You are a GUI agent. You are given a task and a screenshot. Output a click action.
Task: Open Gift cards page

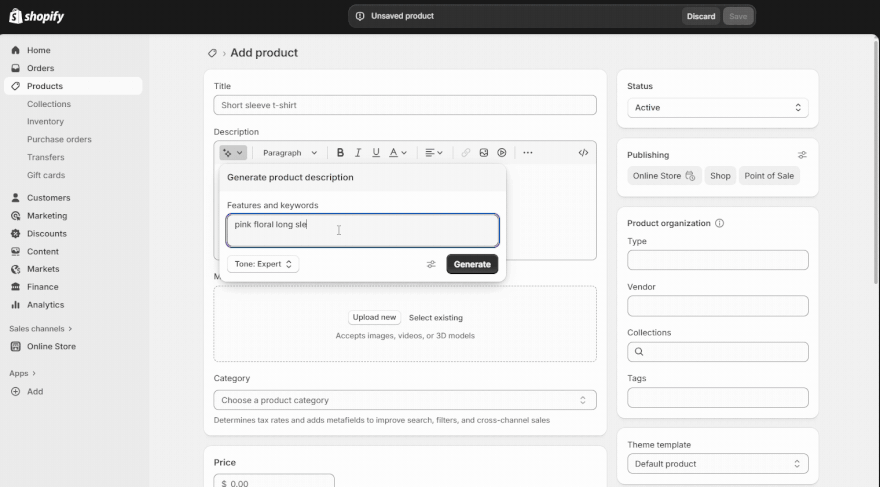point(46,175)
